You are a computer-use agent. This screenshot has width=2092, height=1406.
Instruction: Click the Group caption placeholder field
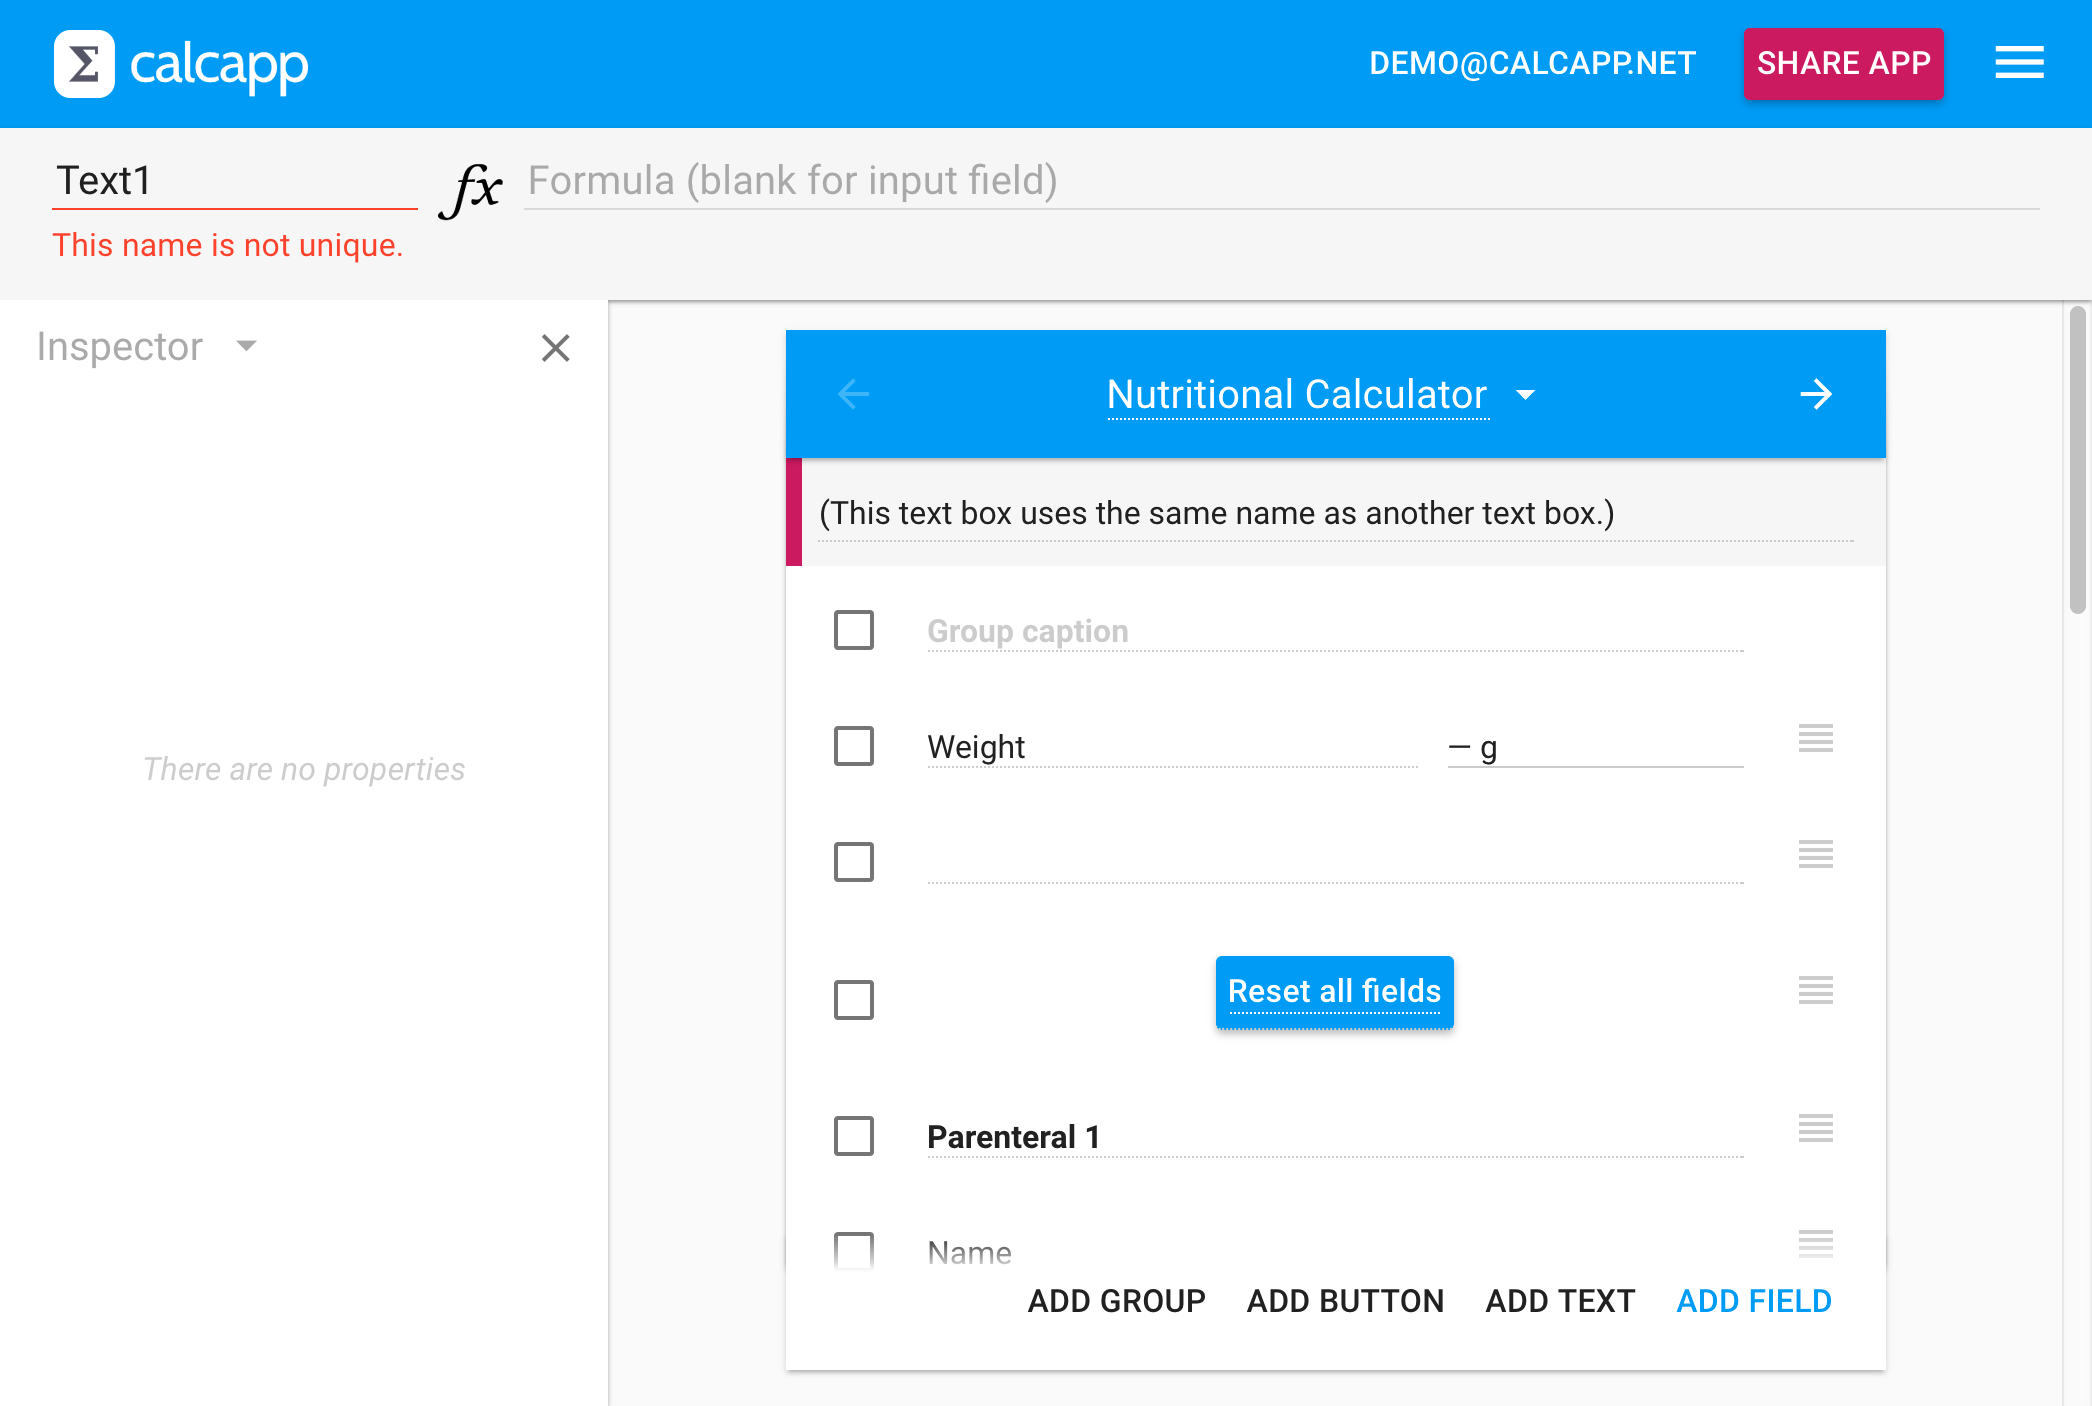(1335, 631)
